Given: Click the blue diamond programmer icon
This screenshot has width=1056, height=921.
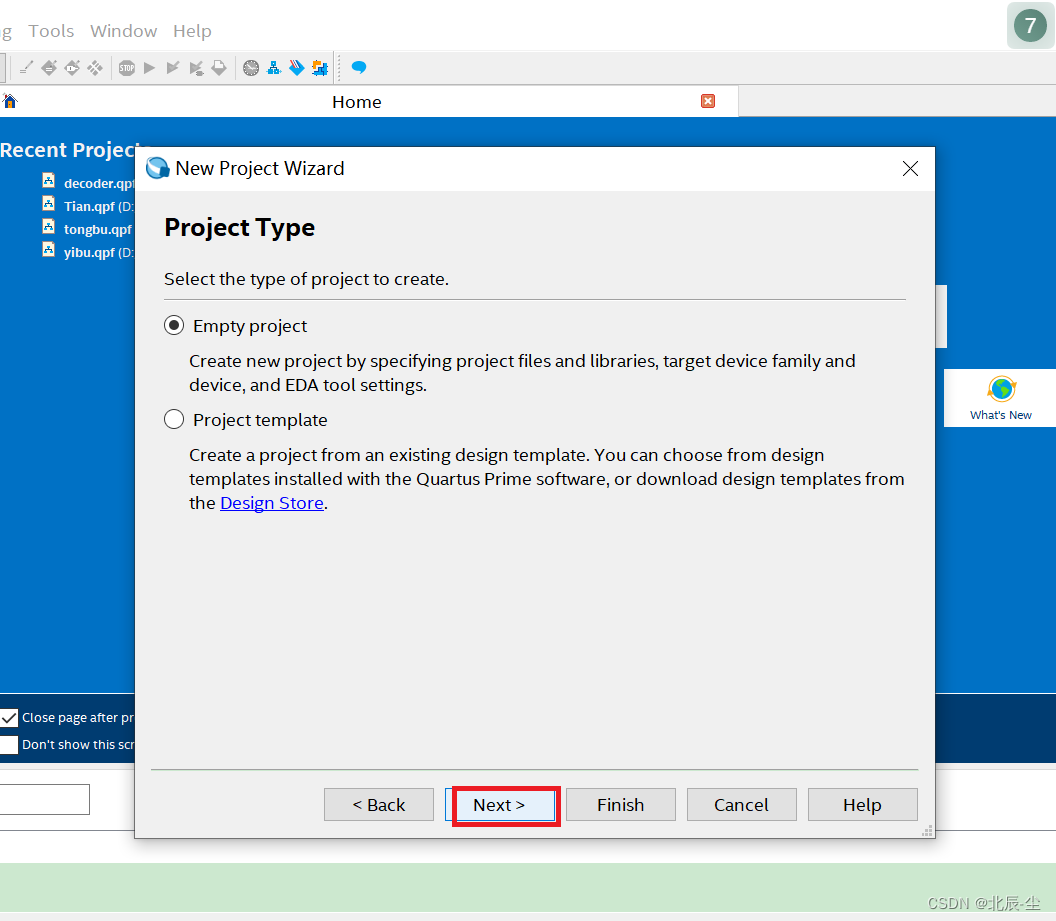Looking at the screenshot, I should tap(297, 67).
